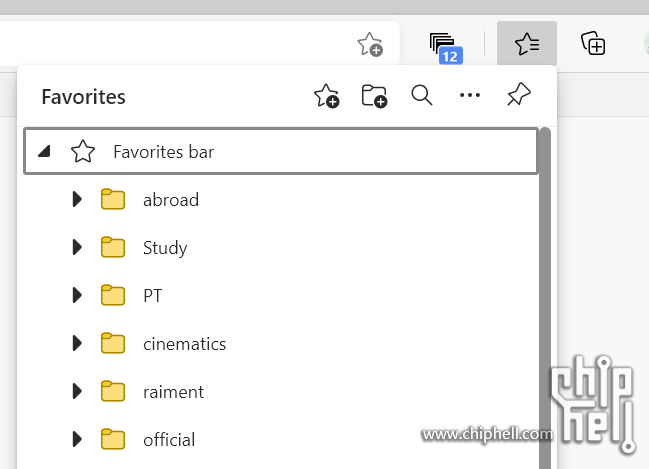Click the Favorites panel scrollbar
This screenshot has height=469, width=649.
tap(545, 298)
